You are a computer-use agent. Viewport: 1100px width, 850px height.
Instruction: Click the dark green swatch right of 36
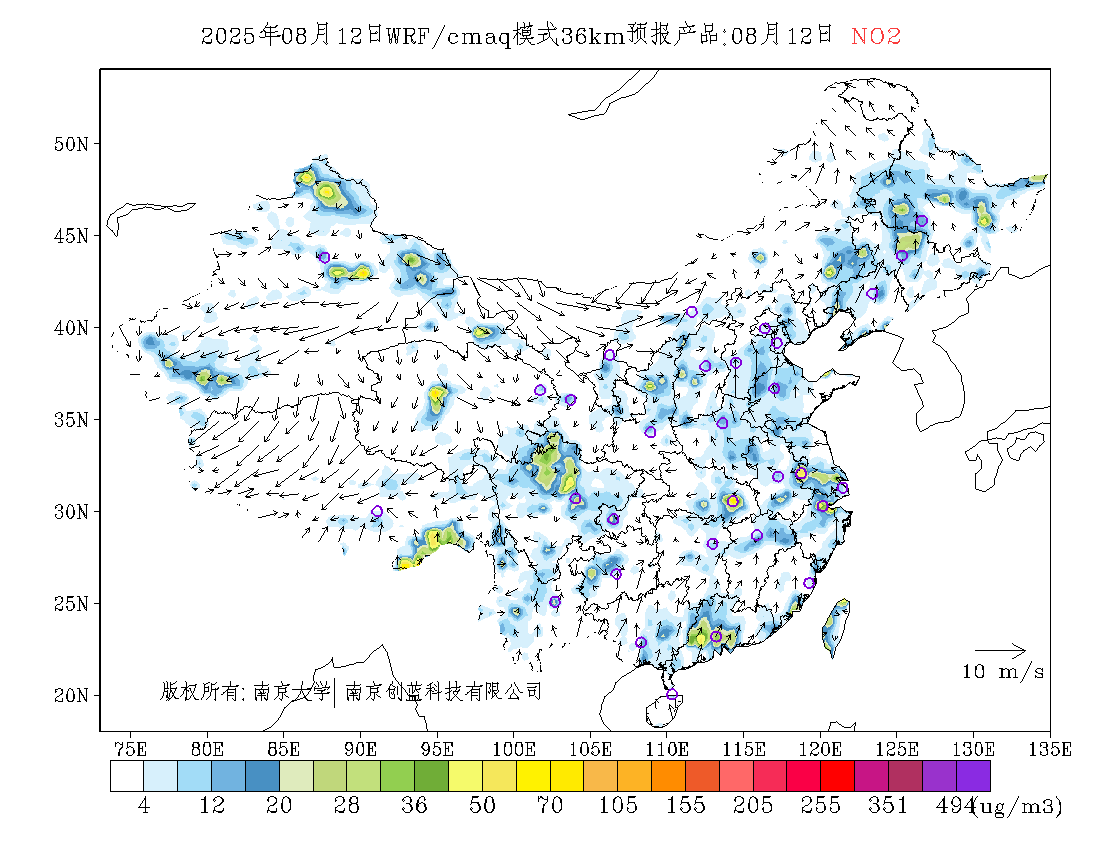click(x=431, y=776)
